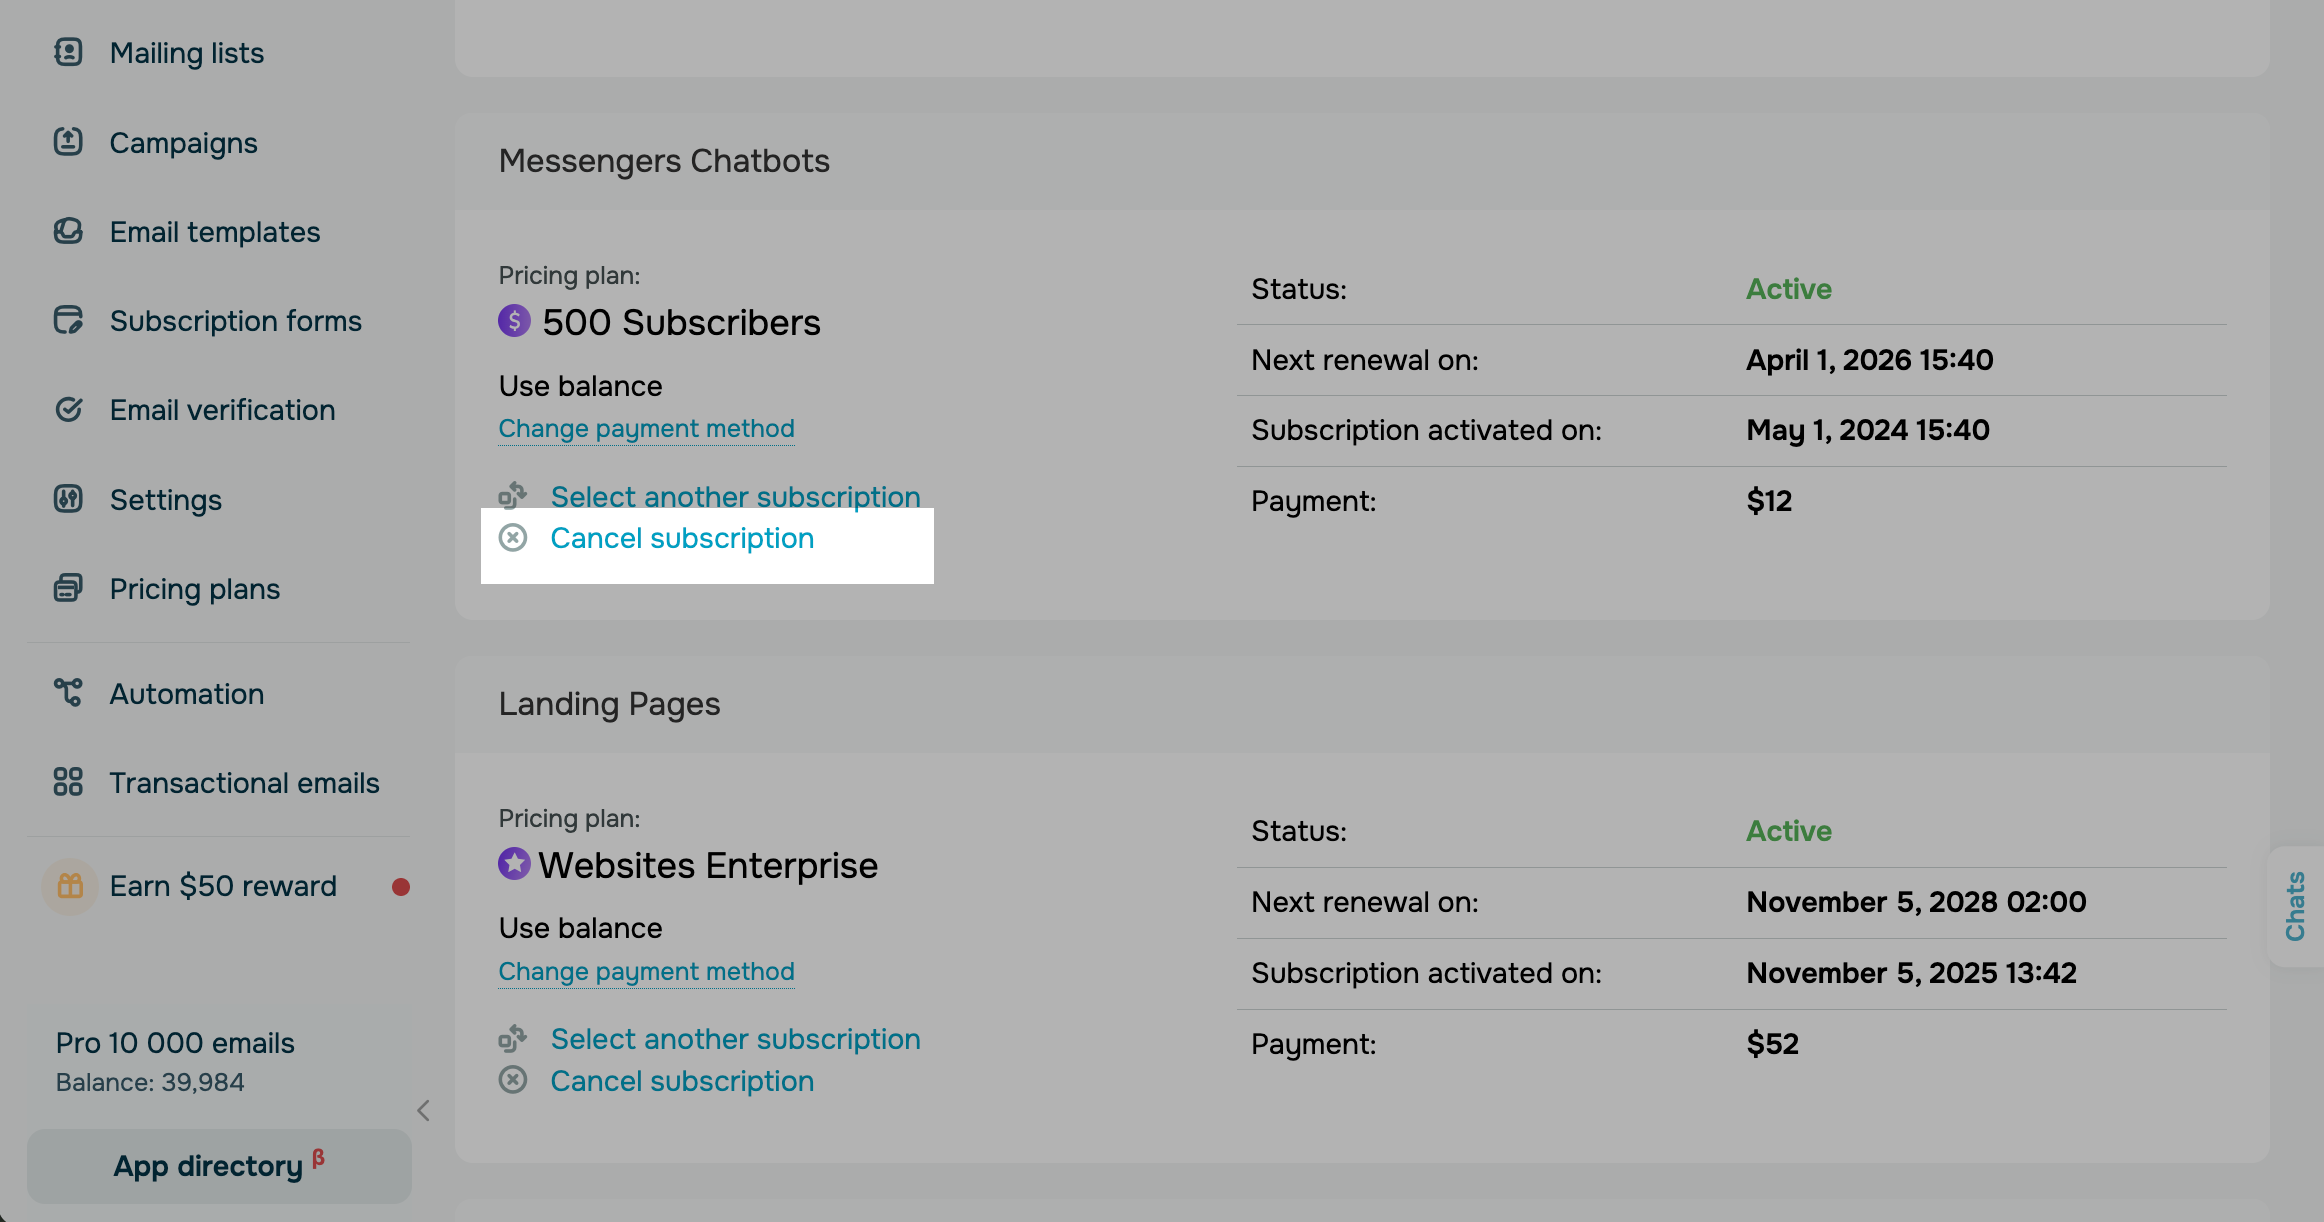Cancel the Messengers Chatbots subscription

point(682,539)
